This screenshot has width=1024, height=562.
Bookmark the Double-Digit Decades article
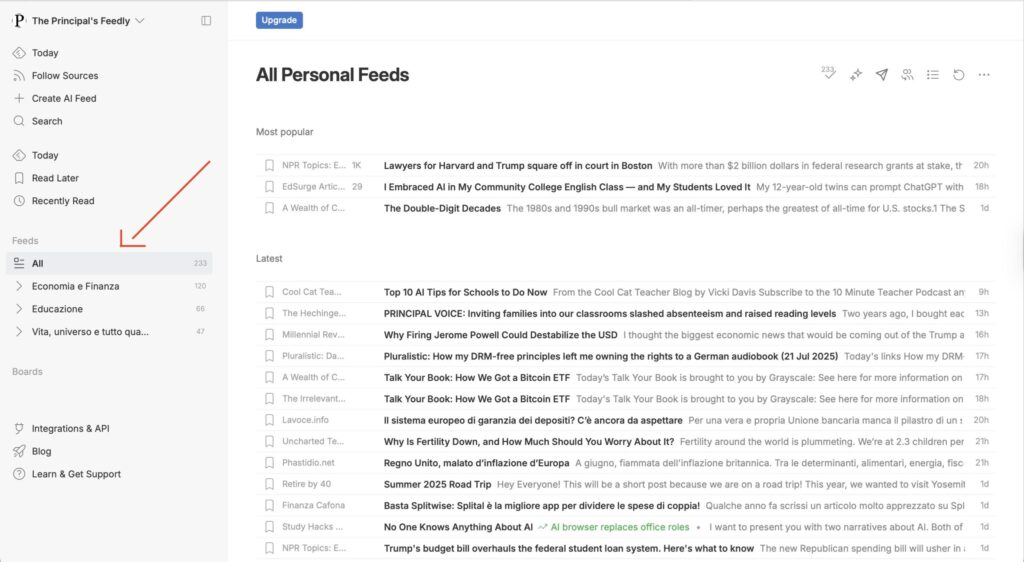point(269,208)
